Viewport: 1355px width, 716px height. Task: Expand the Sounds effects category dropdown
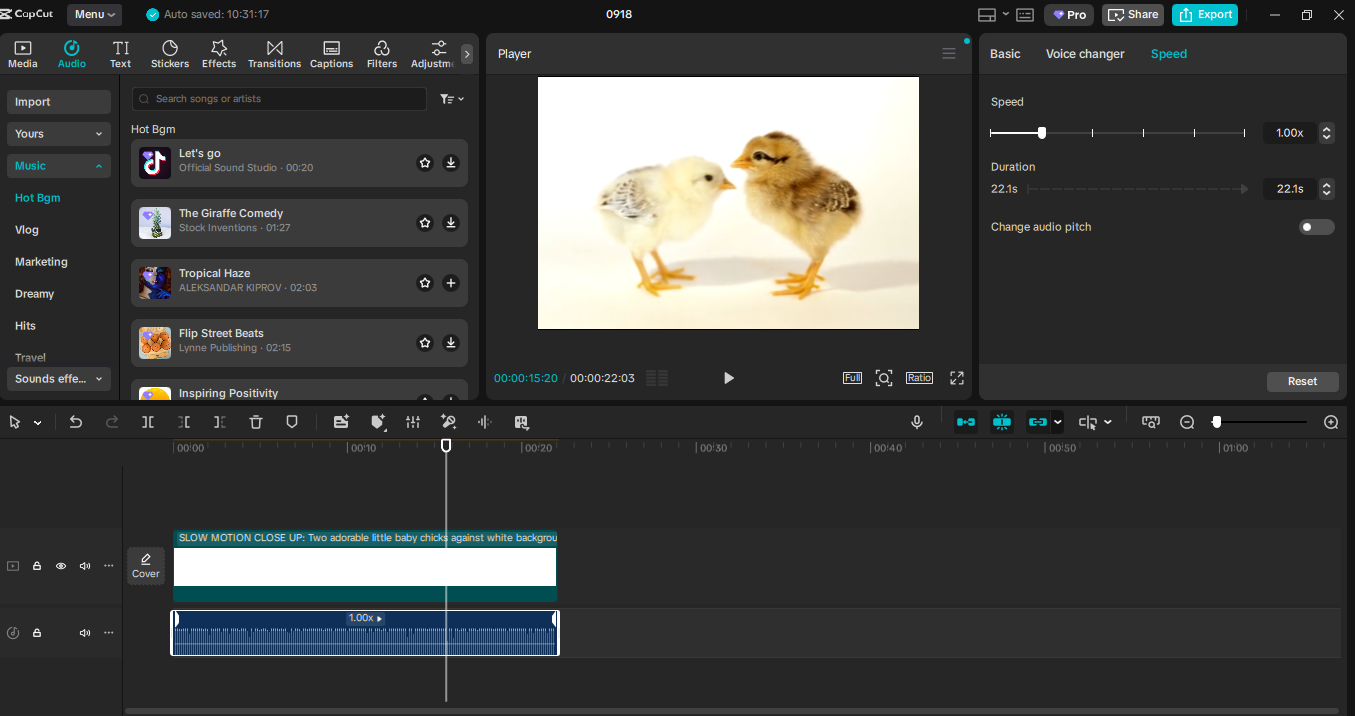(59, 379)
